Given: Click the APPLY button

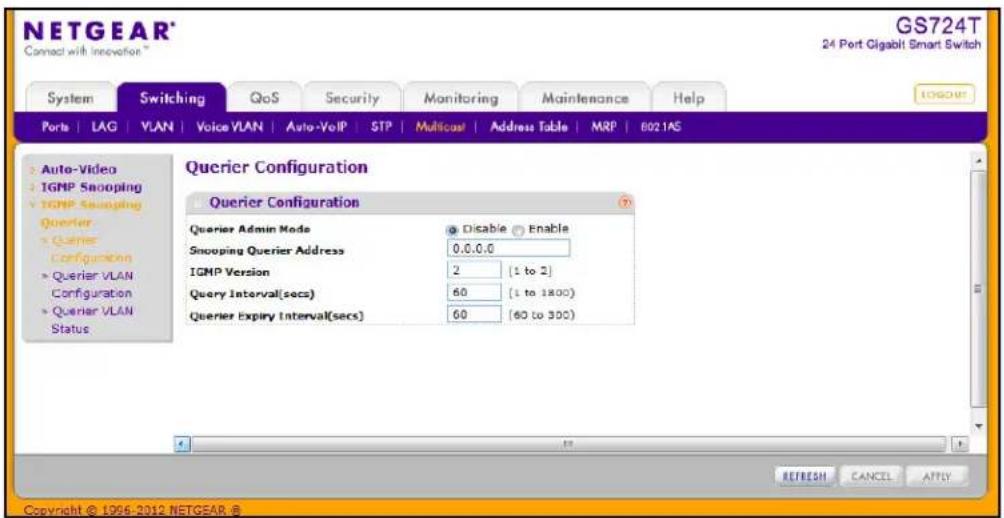Looking at the screenshot, I should coord(937,476).
